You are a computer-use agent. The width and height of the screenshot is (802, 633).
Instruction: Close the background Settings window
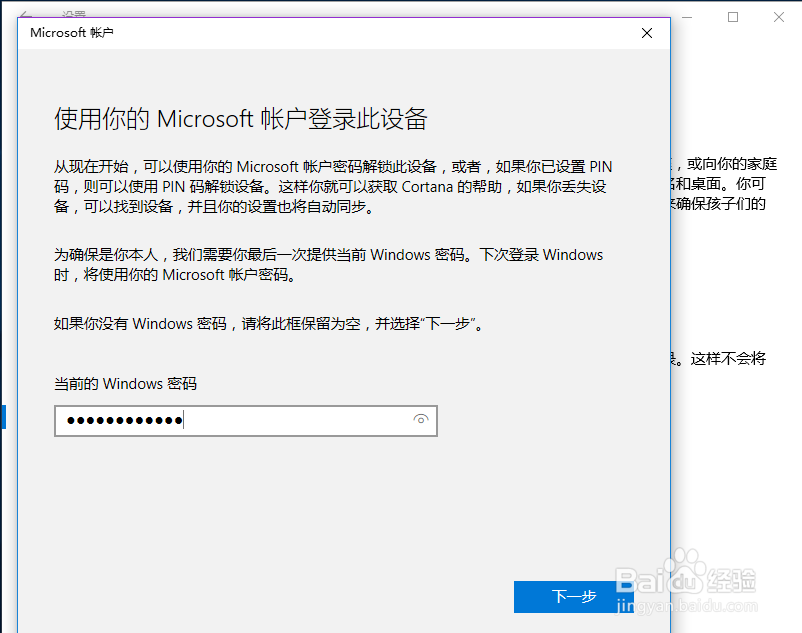778,17
